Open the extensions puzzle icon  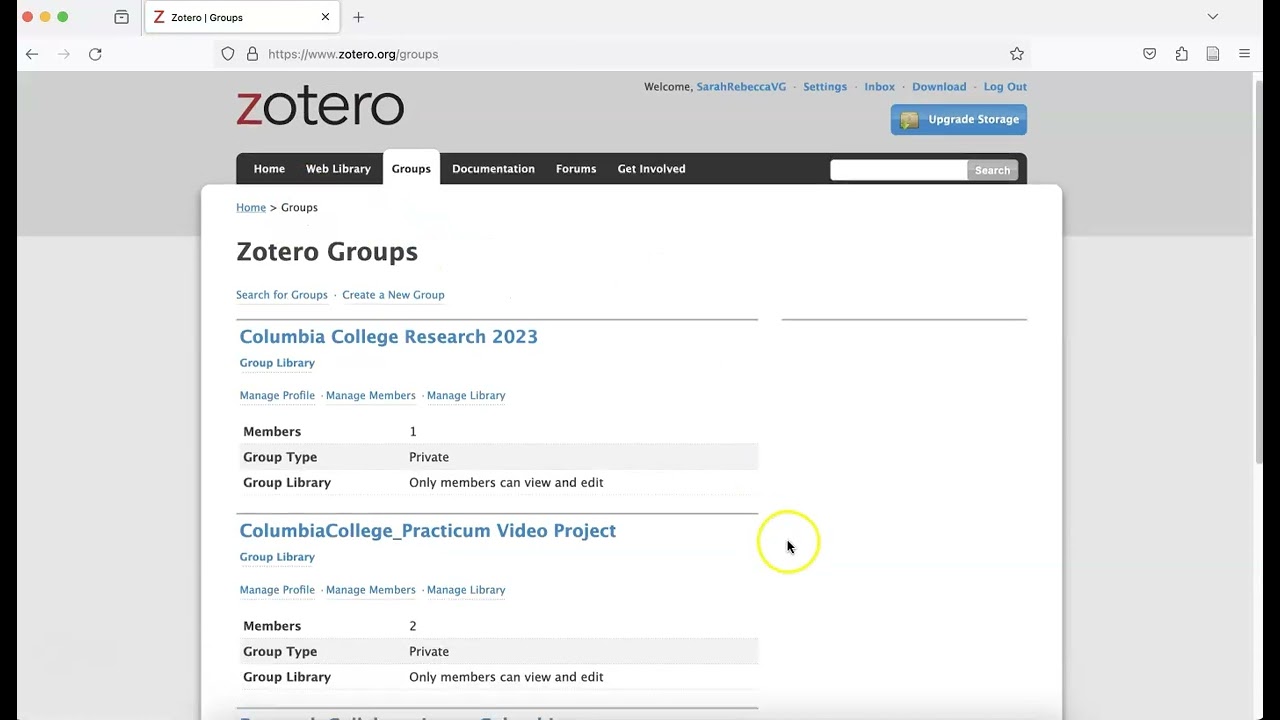click(1181, 54)
